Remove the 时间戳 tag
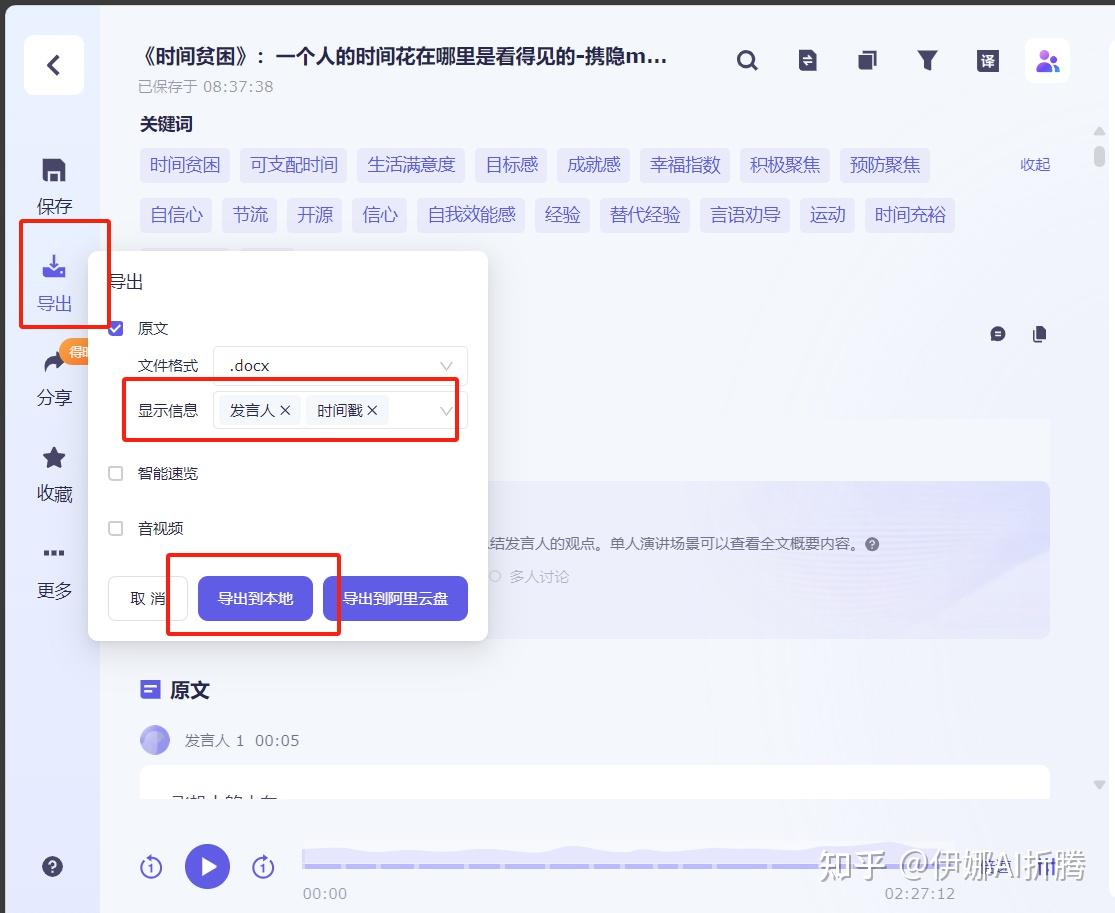This screenshot has width=1115, height=913. pos(372,410)
